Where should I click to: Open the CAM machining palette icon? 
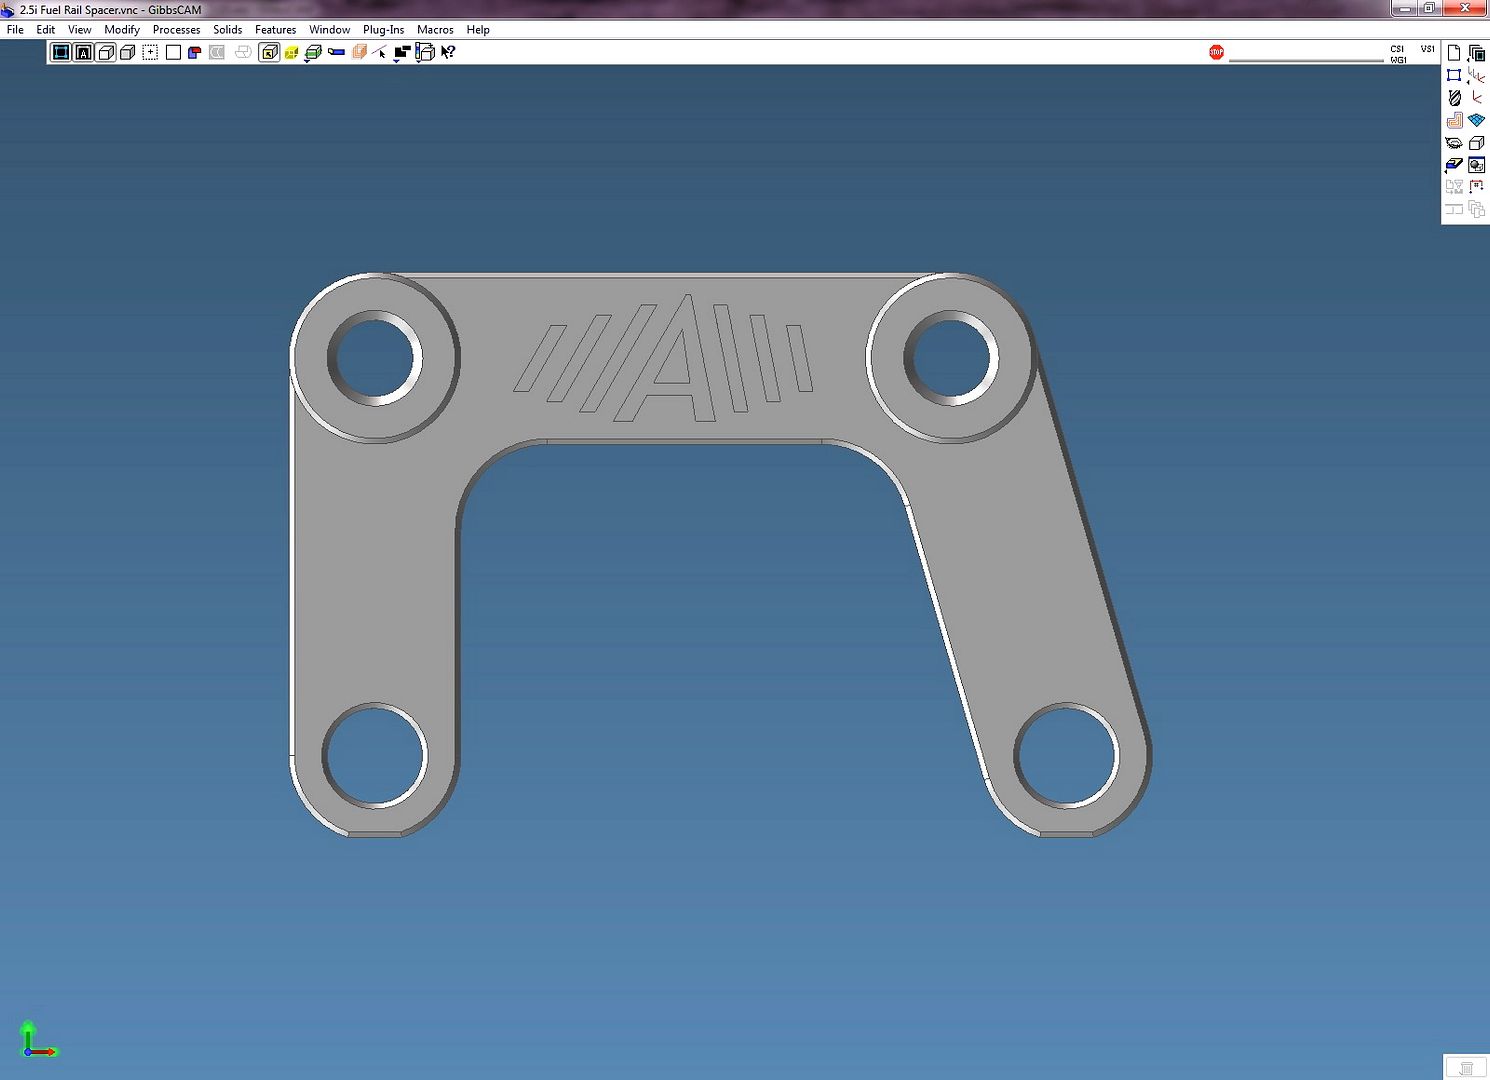point(1454,120)
